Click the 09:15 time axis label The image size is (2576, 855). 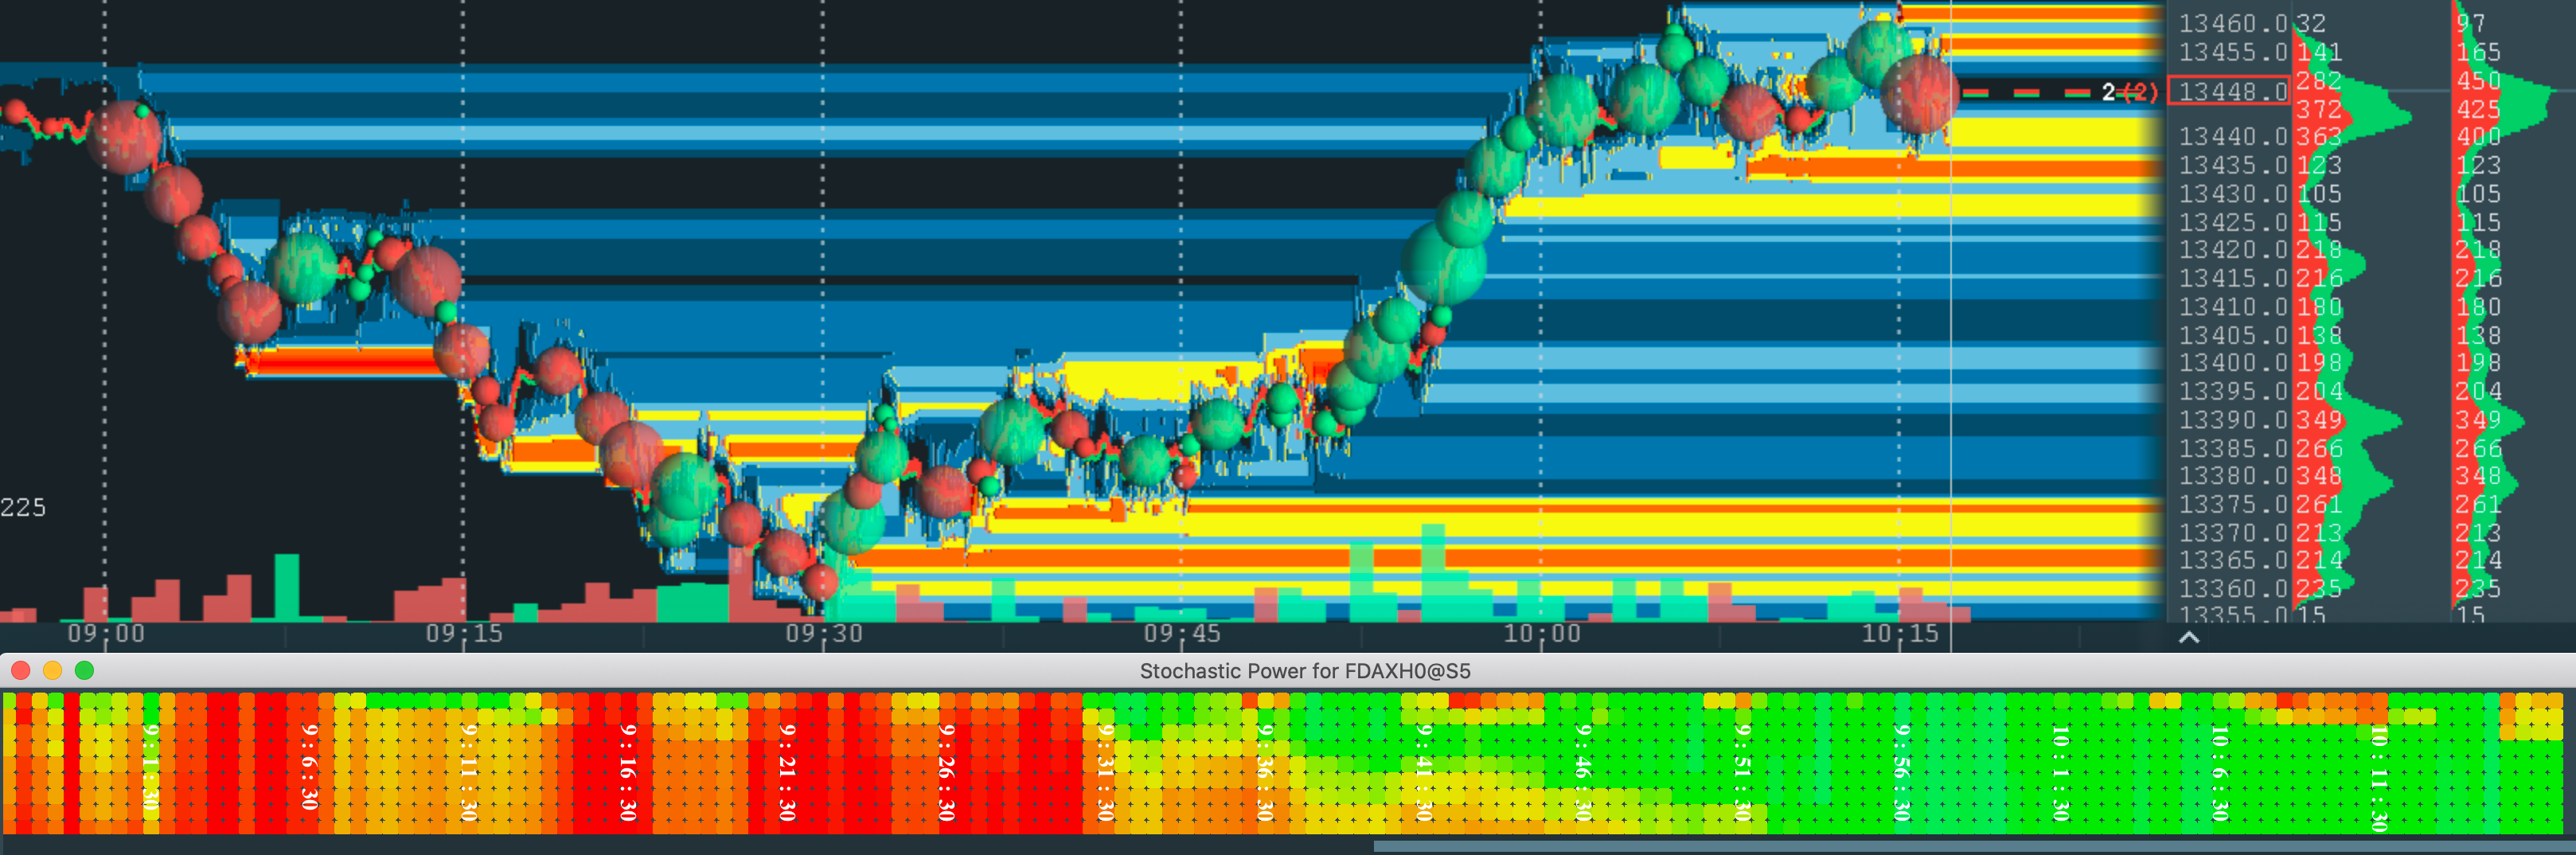pos(464,634)
